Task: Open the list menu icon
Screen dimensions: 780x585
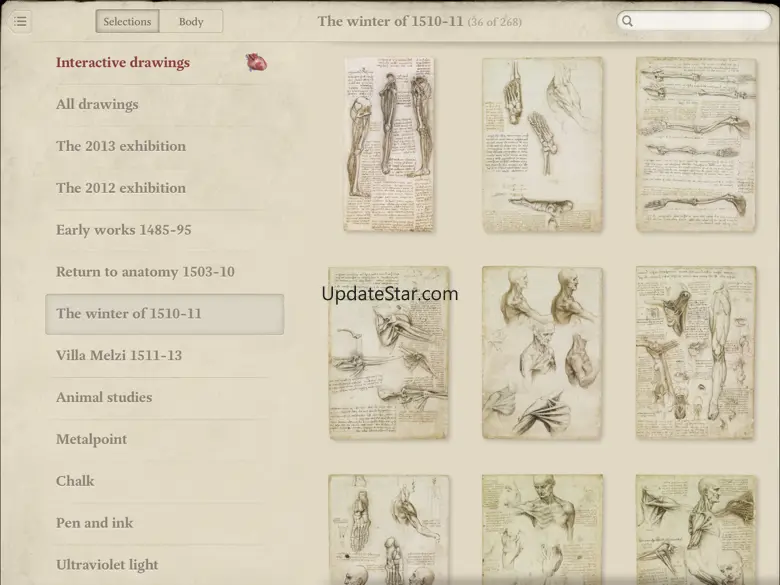Action: pyautogui.click(x=20, y=21)
